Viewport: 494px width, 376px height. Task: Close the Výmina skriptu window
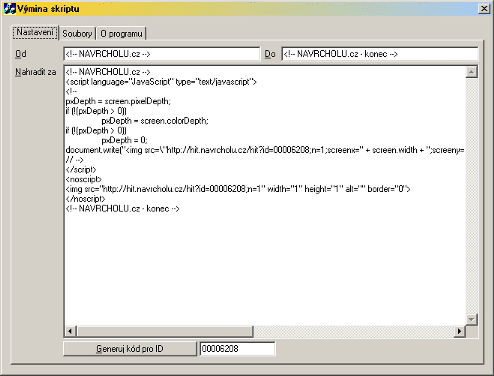click(x=484, y=8)
